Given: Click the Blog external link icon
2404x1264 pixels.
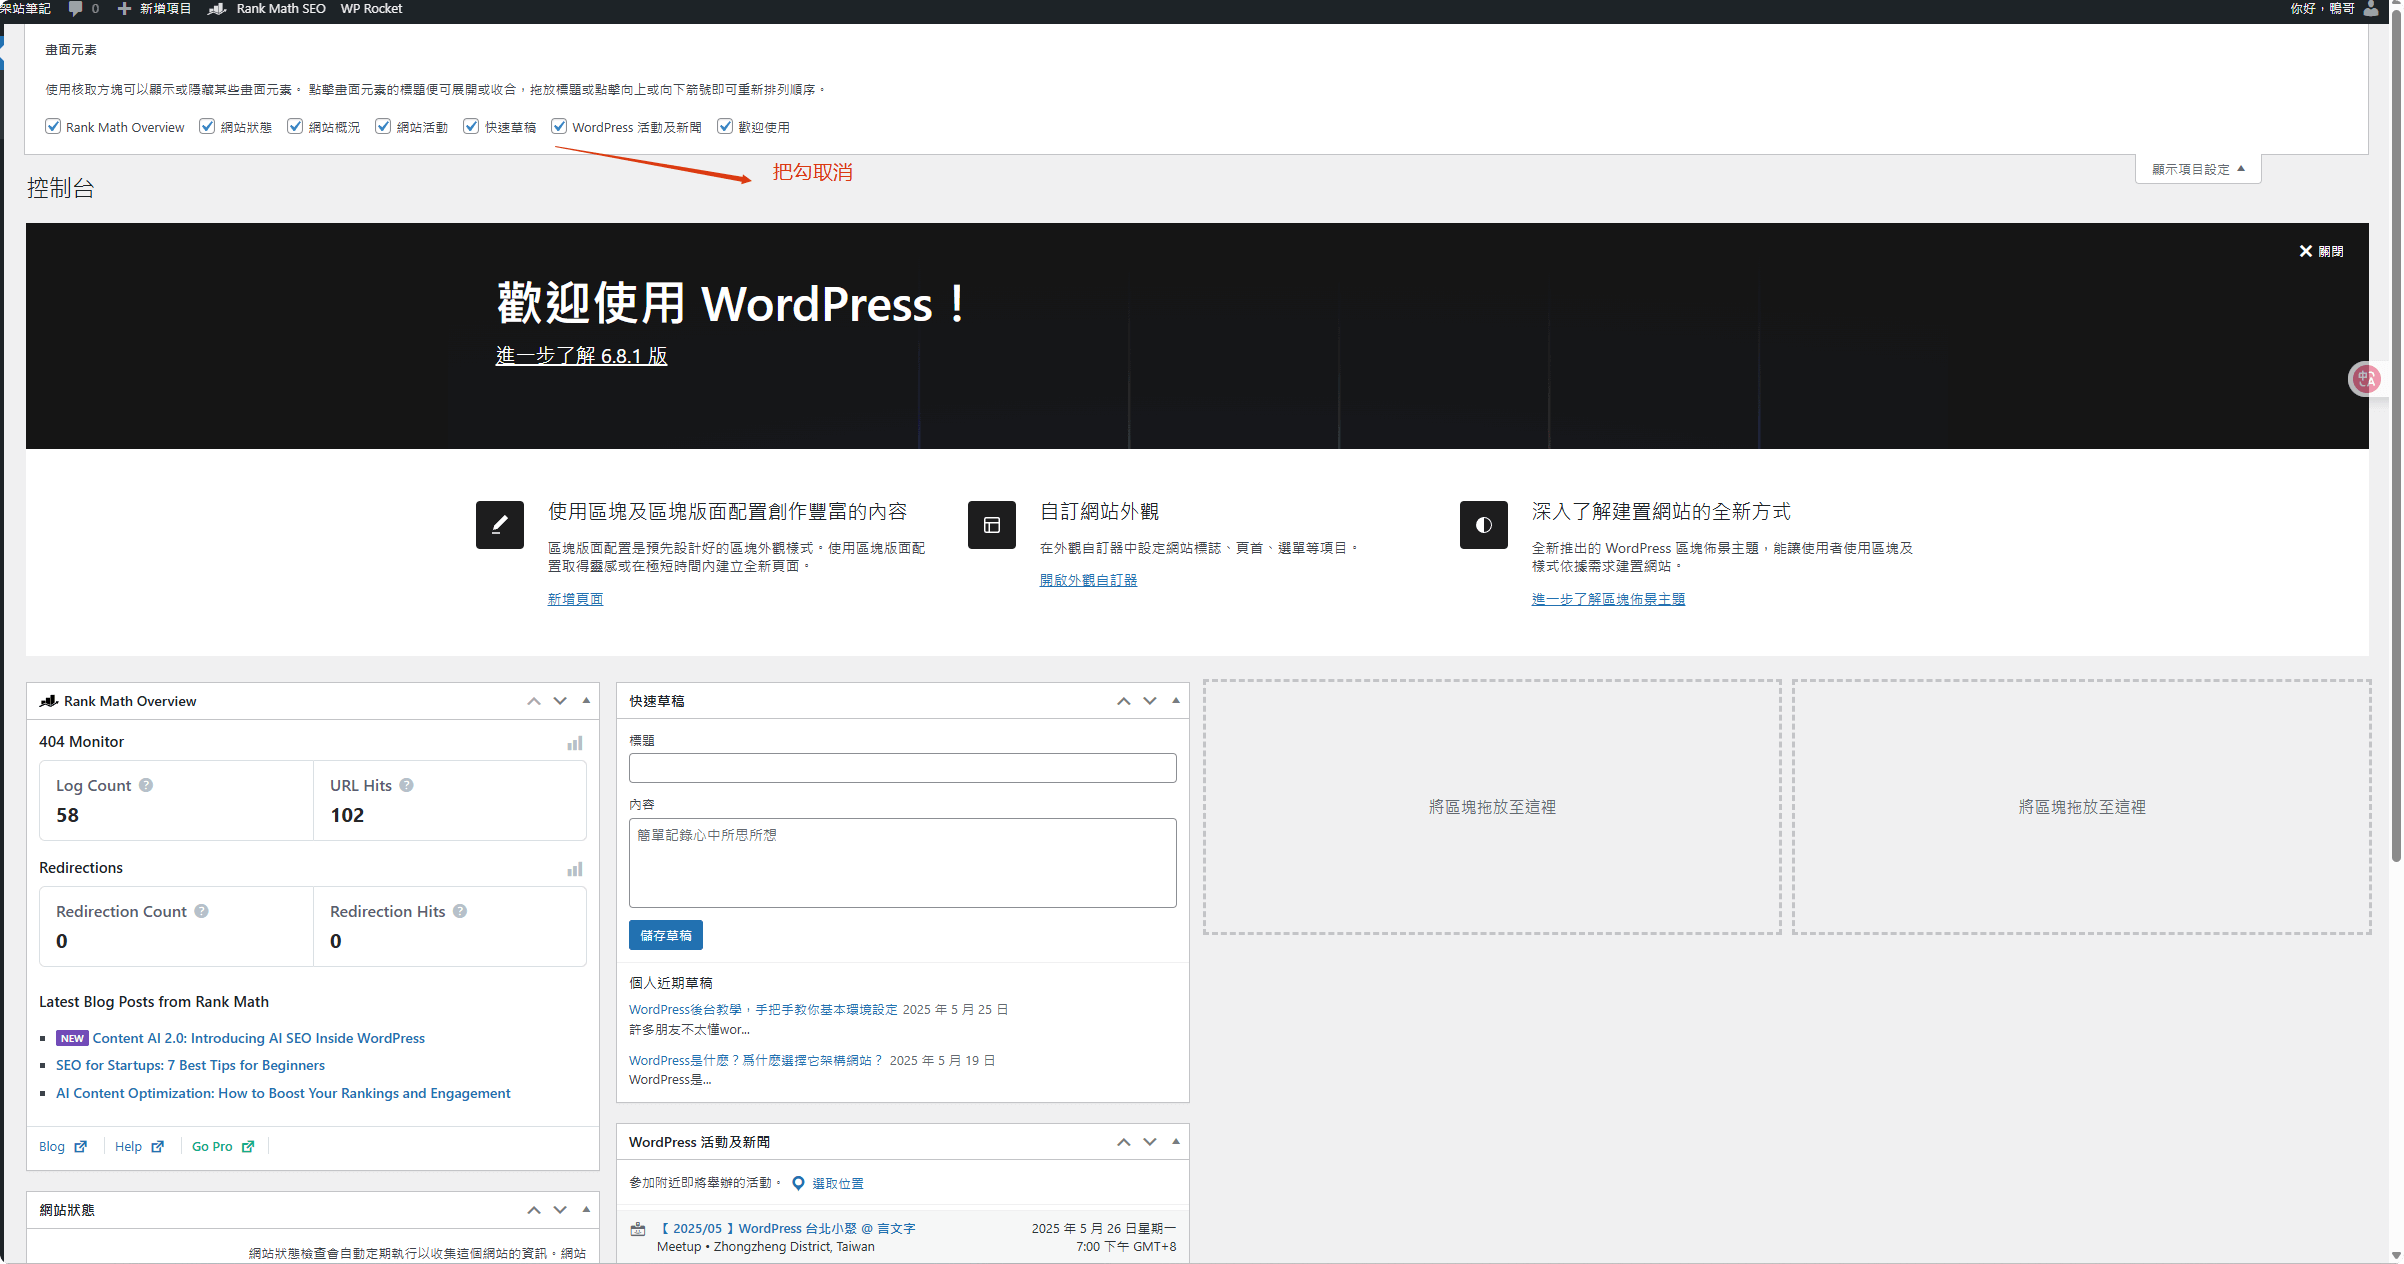Looking at the screenshot, I should [81, 1146].
